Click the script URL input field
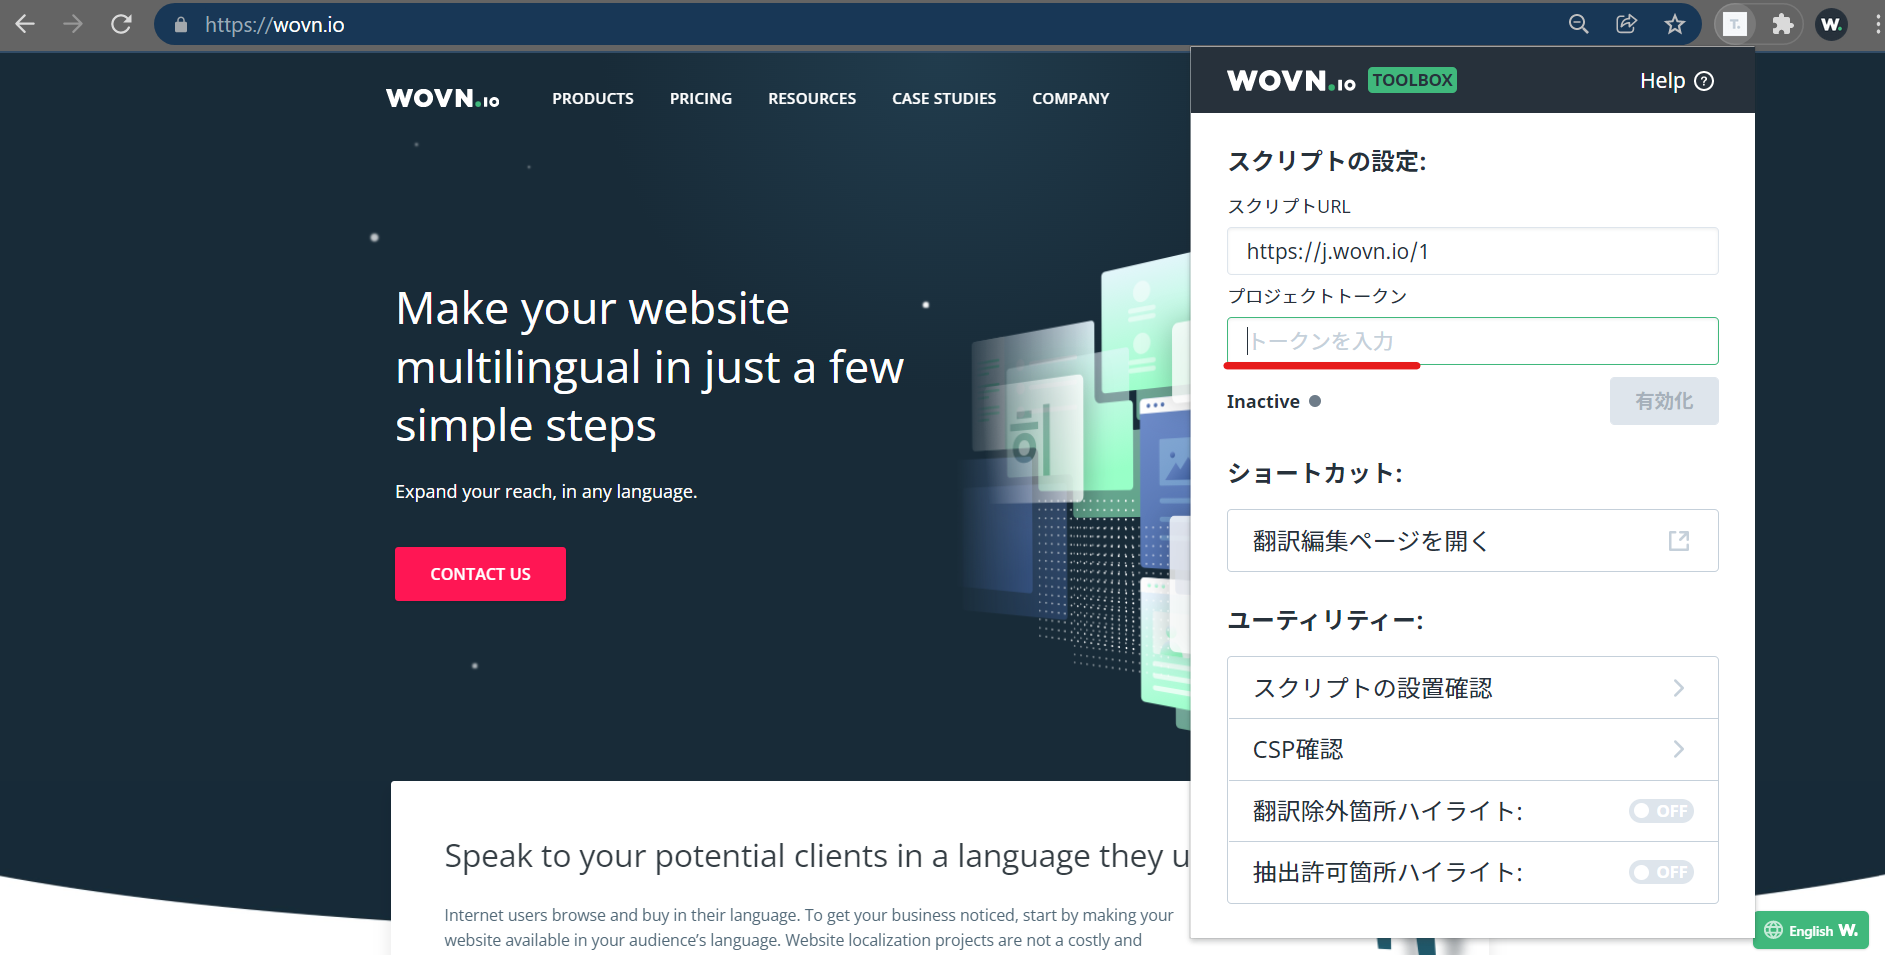Image resolution: width=1885 pixels, height=955 pixels. 1472,251
